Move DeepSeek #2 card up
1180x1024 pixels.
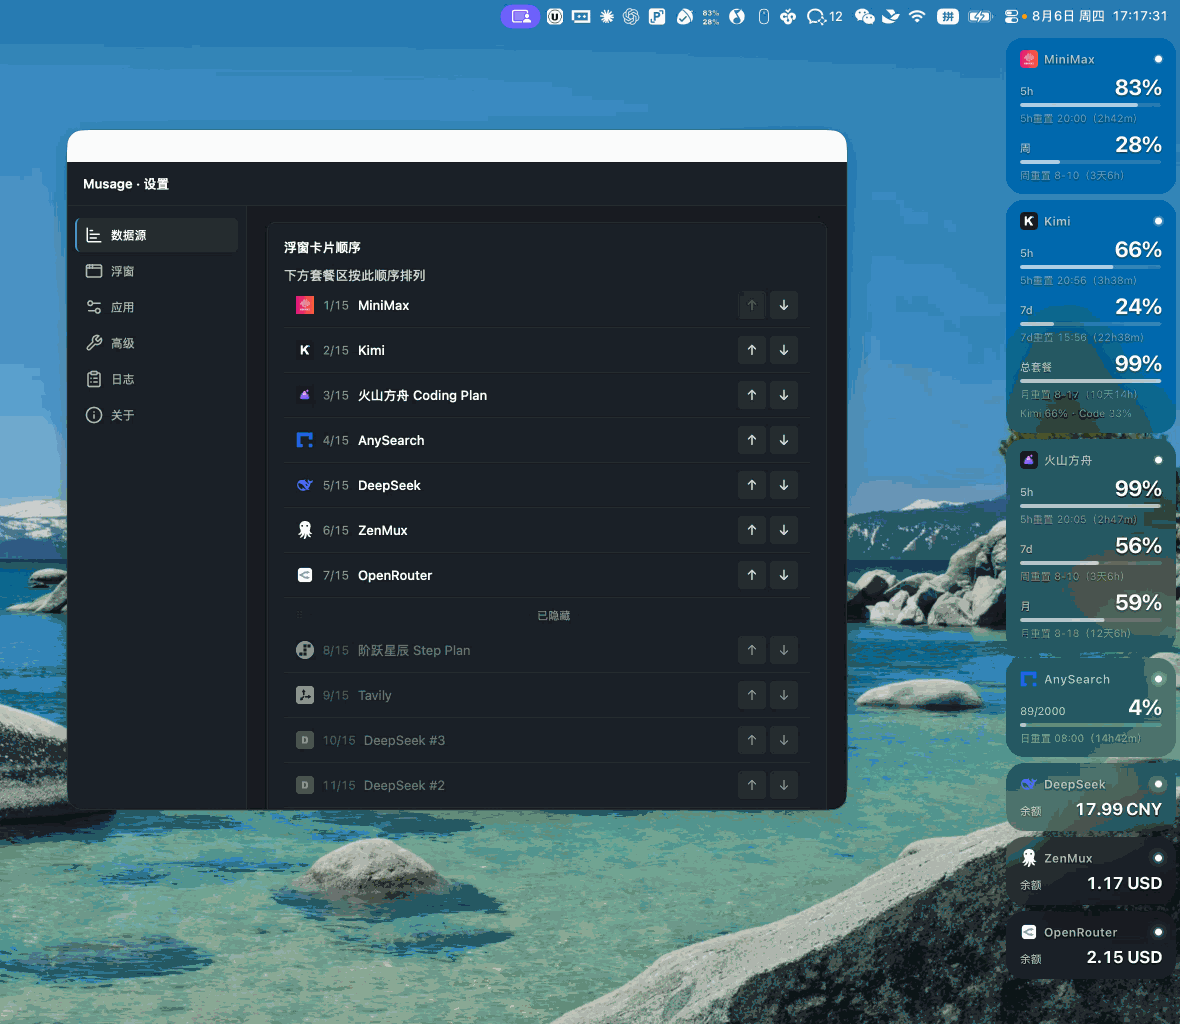751,785
